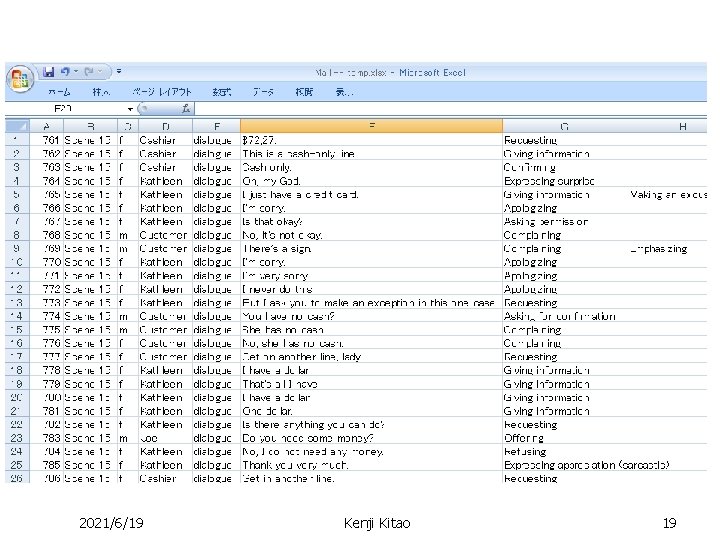Click cell "Customer" in row 8
Image resolution: width=720 pixels, height=540 pixels.
[166, 235]
